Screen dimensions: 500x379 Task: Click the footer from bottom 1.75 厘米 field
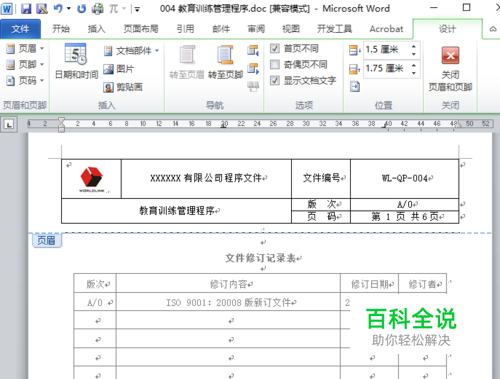386,69
